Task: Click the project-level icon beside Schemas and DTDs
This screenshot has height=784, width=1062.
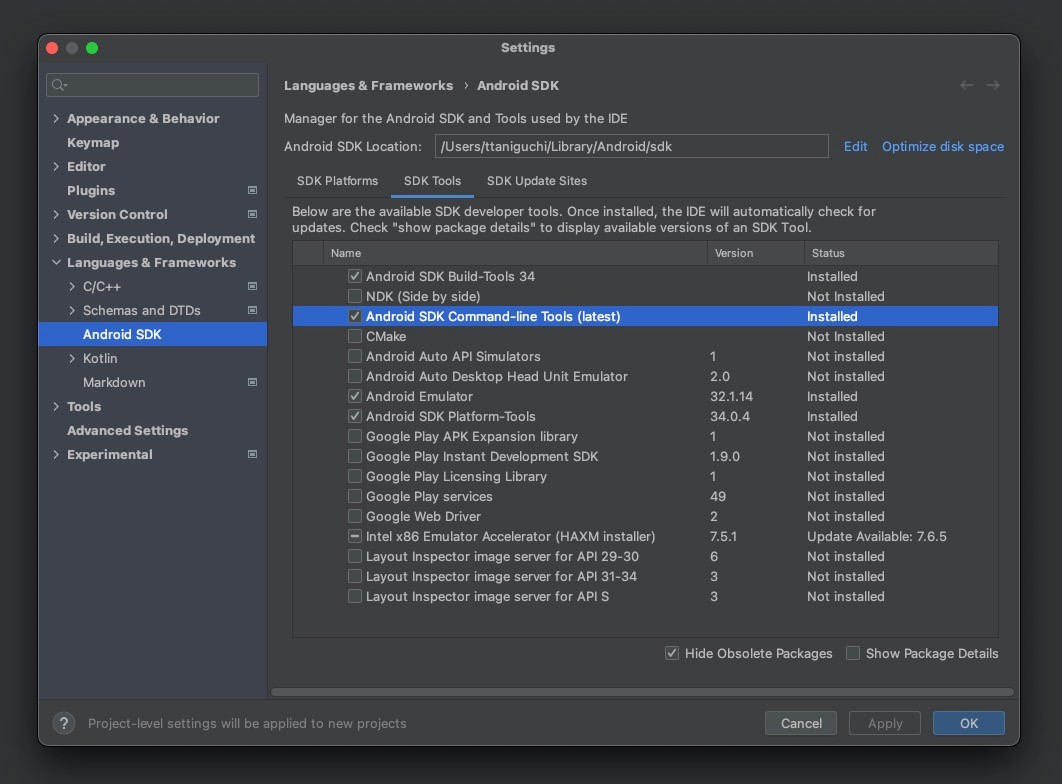Action: pos(252,310)
